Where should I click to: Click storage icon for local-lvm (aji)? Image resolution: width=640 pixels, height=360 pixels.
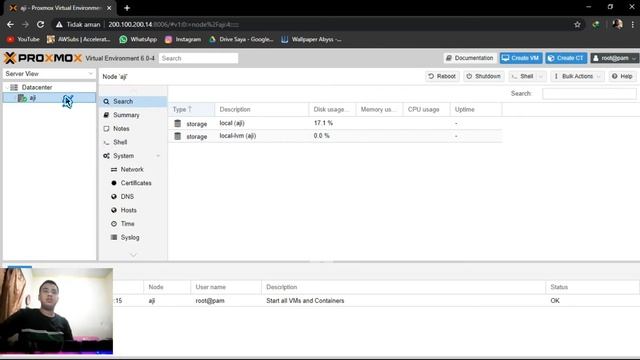tap(178, 136)
